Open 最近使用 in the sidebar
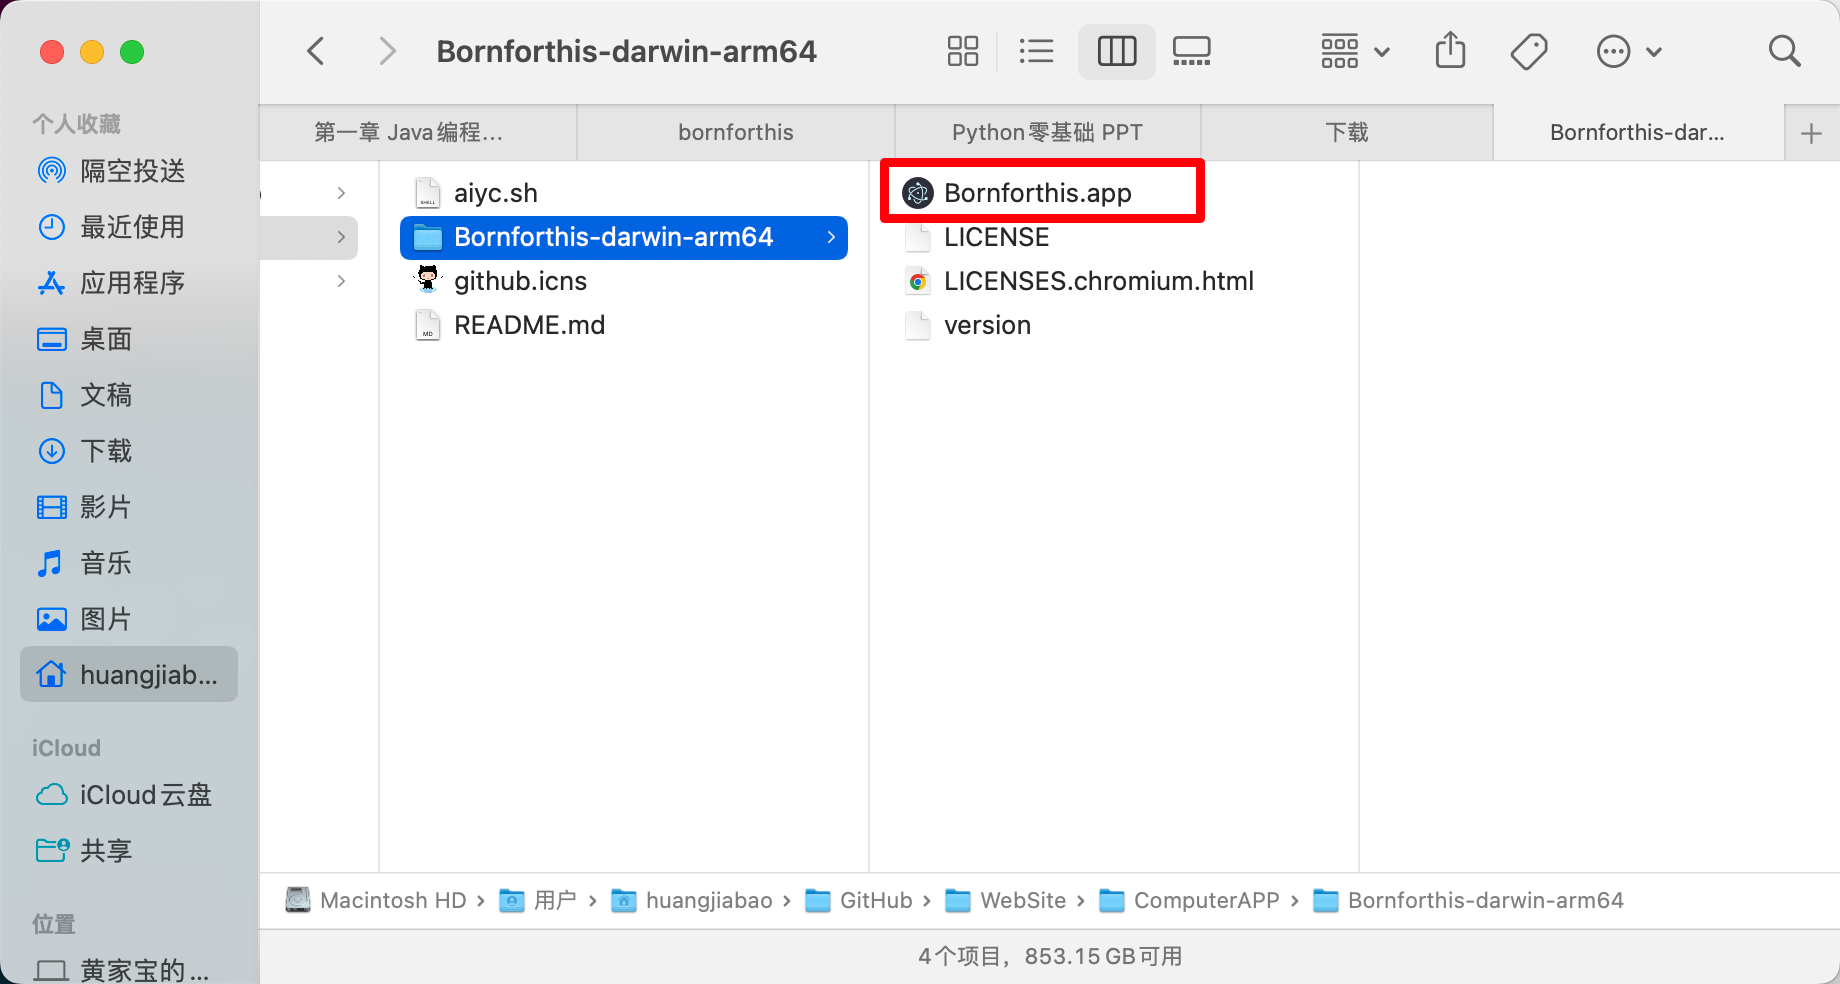The width and height of the screenshot is (1840, 984). [129, 227]
